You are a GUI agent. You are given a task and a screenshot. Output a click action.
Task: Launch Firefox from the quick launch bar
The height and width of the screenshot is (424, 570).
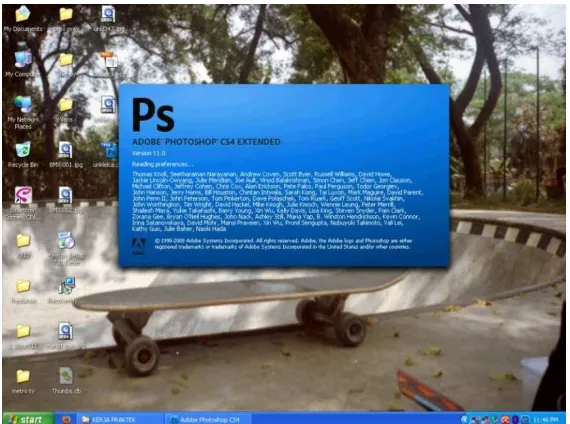[x=66, y=419]
